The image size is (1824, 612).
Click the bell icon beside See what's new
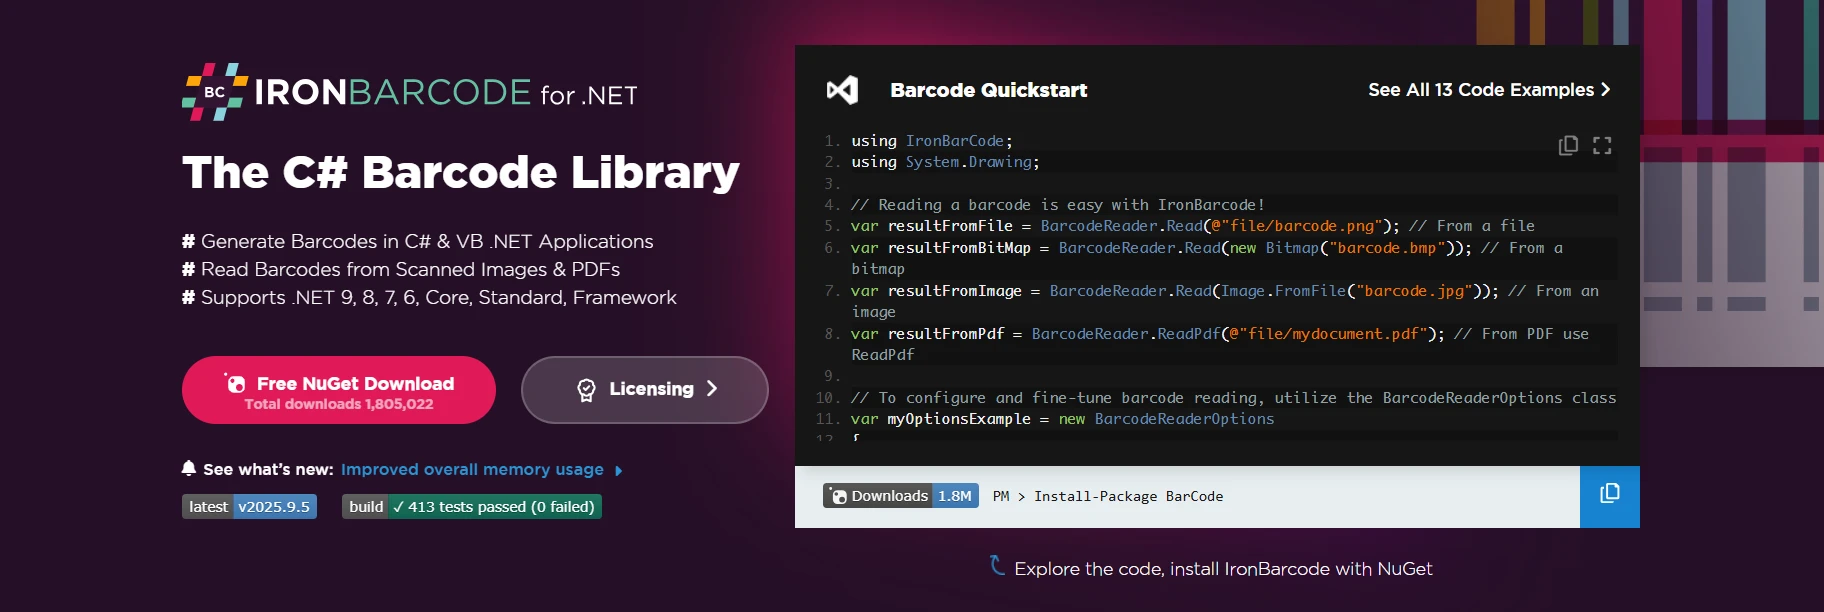[x=189, y=468]
